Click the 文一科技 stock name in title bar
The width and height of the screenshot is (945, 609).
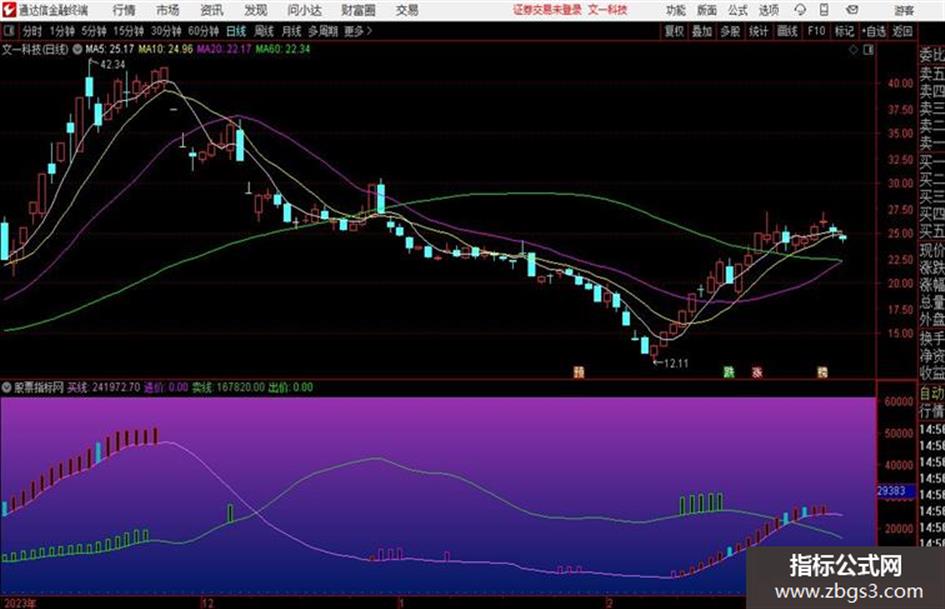tap(608, 10)
